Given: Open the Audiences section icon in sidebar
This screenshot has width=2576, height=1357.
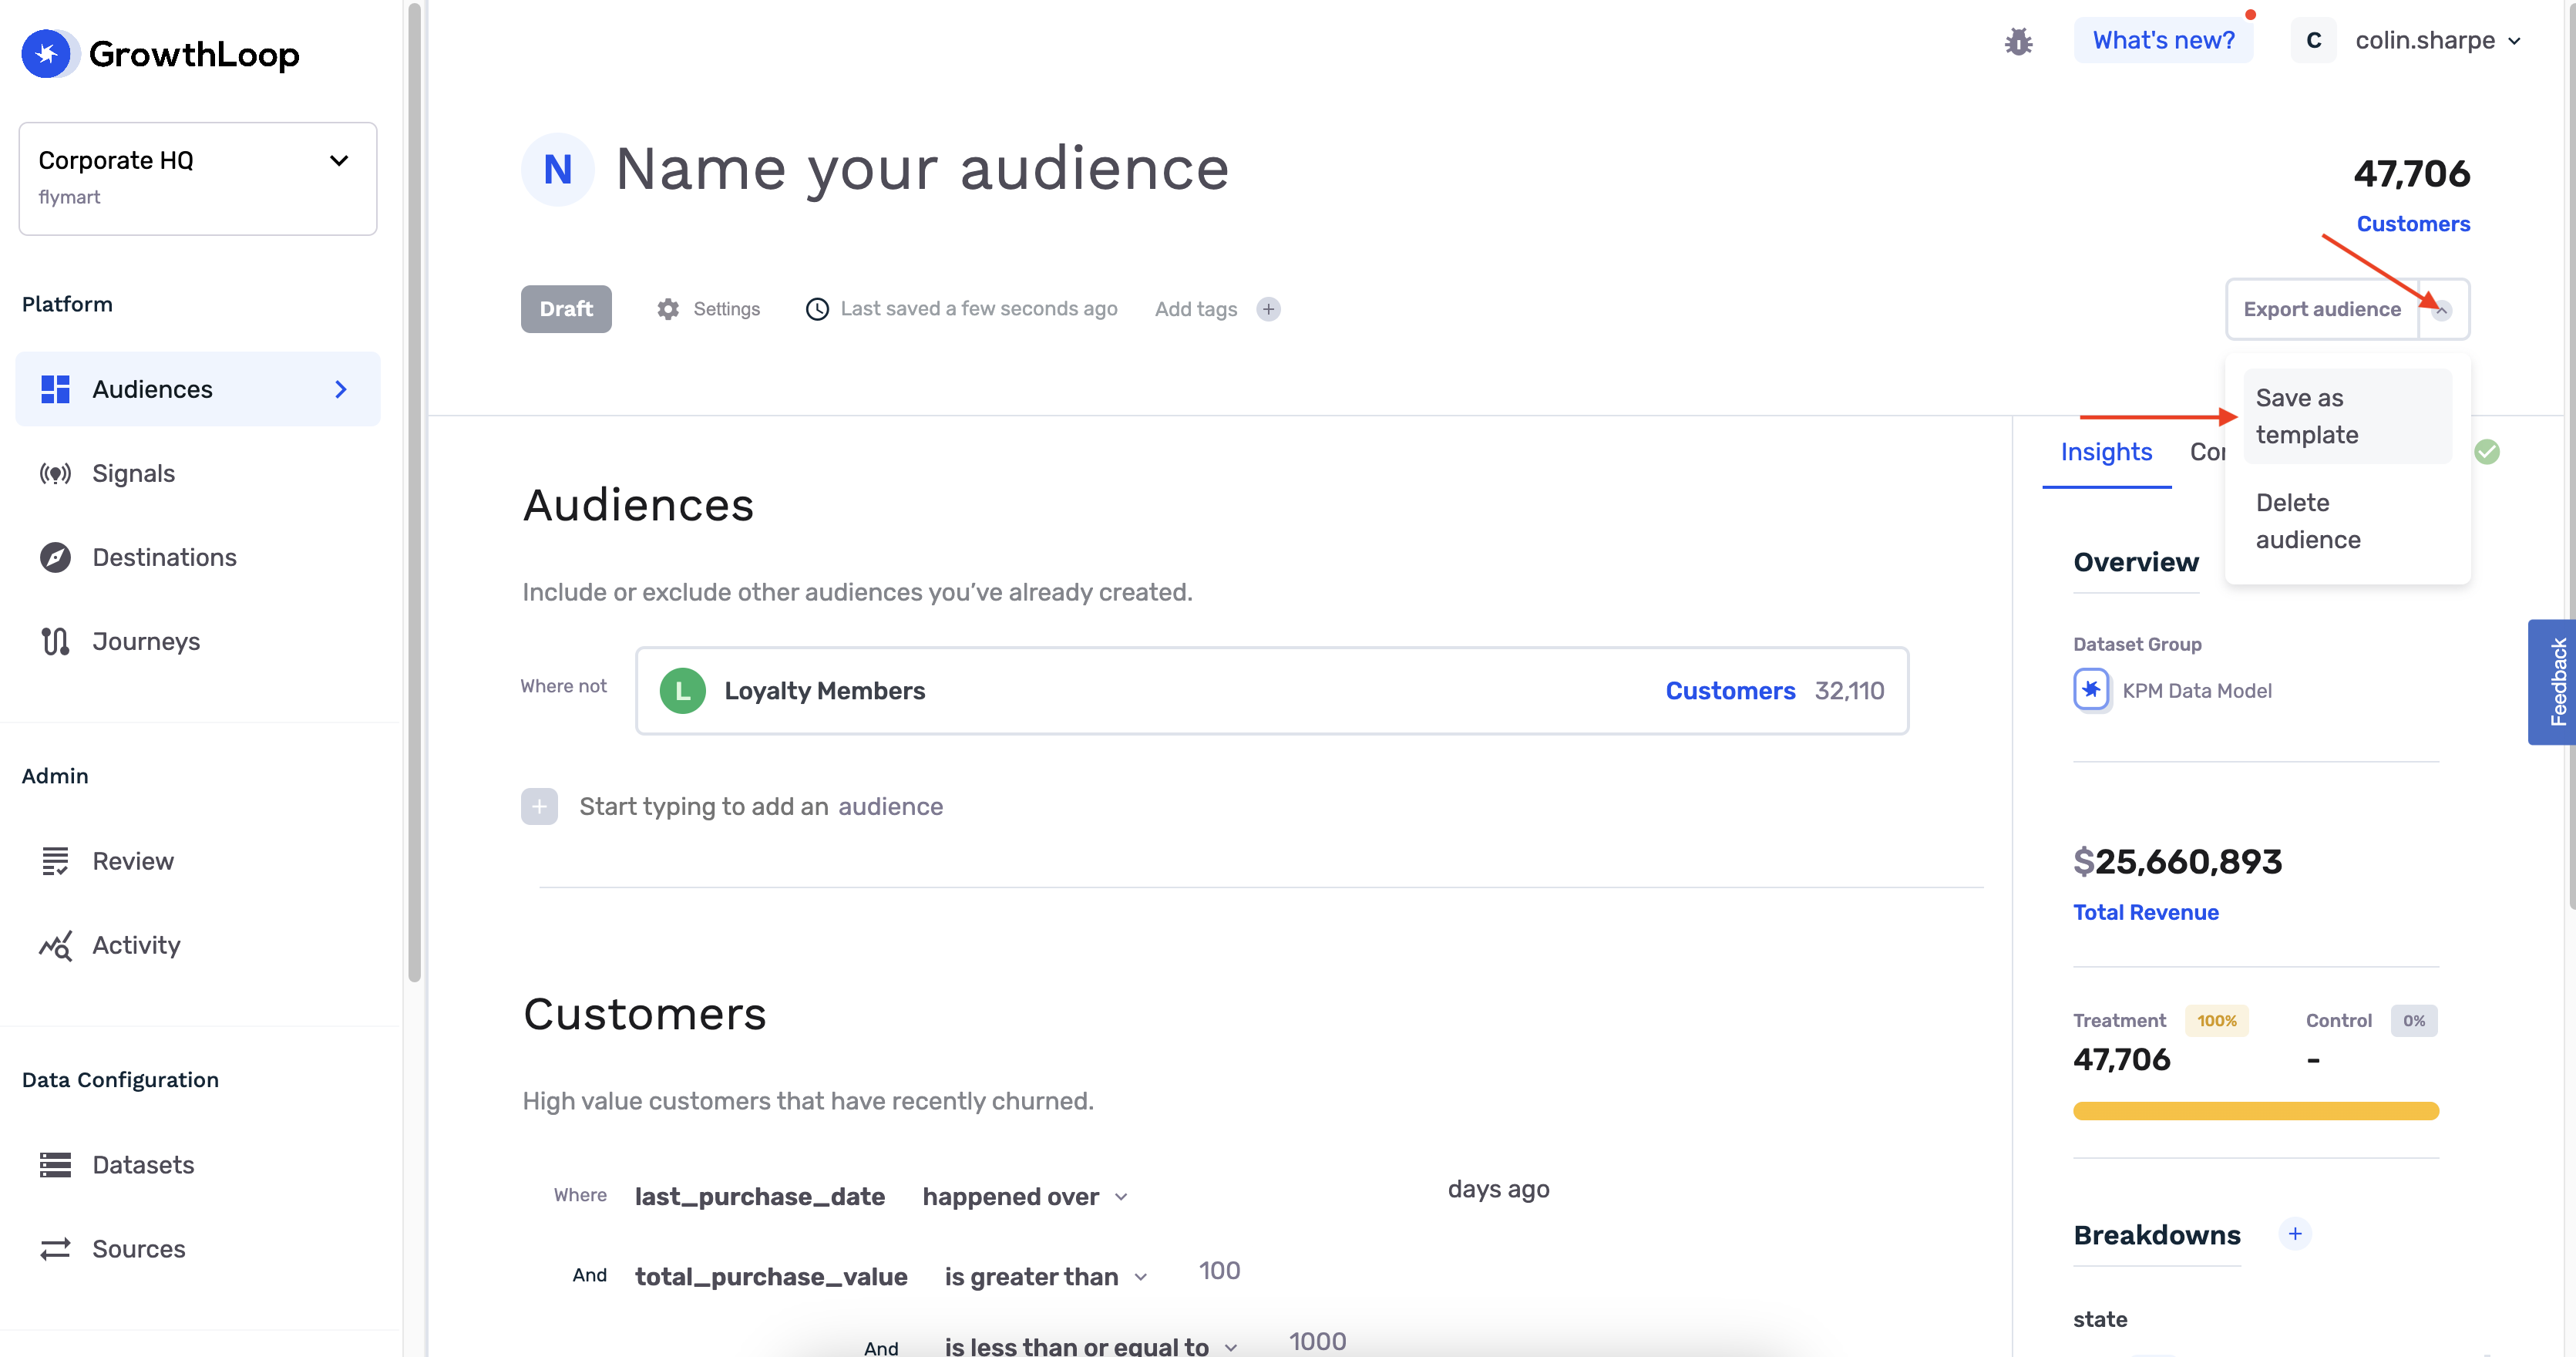Looking at the screenshot, I should pos(55,389).
